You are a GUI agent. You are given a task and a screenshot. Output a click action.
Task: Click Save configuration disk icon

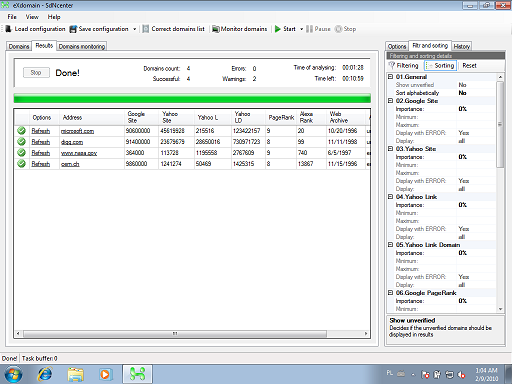pos(73,29)
